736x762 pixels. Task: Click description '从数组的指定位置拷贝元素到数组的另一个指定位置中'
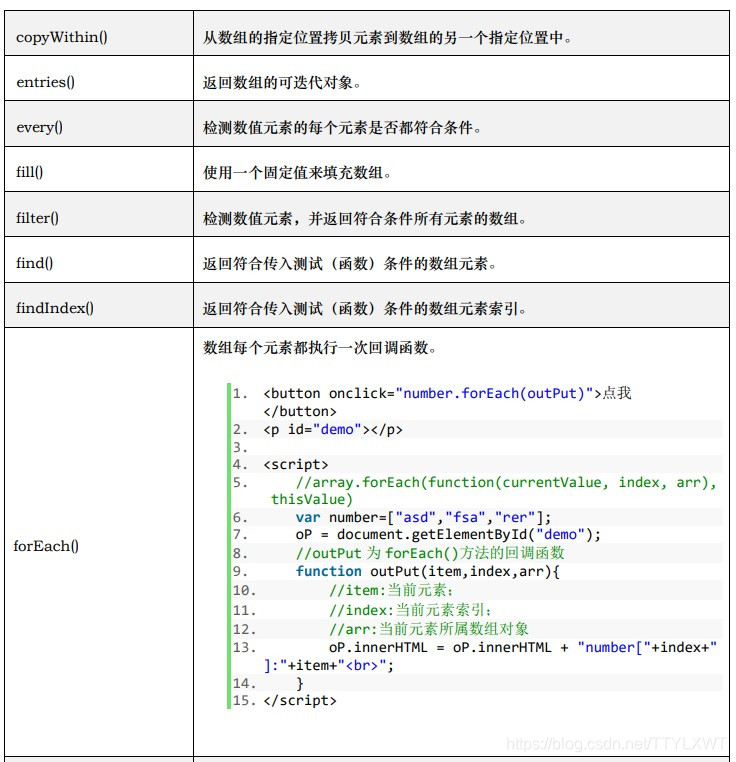(387, 37)
